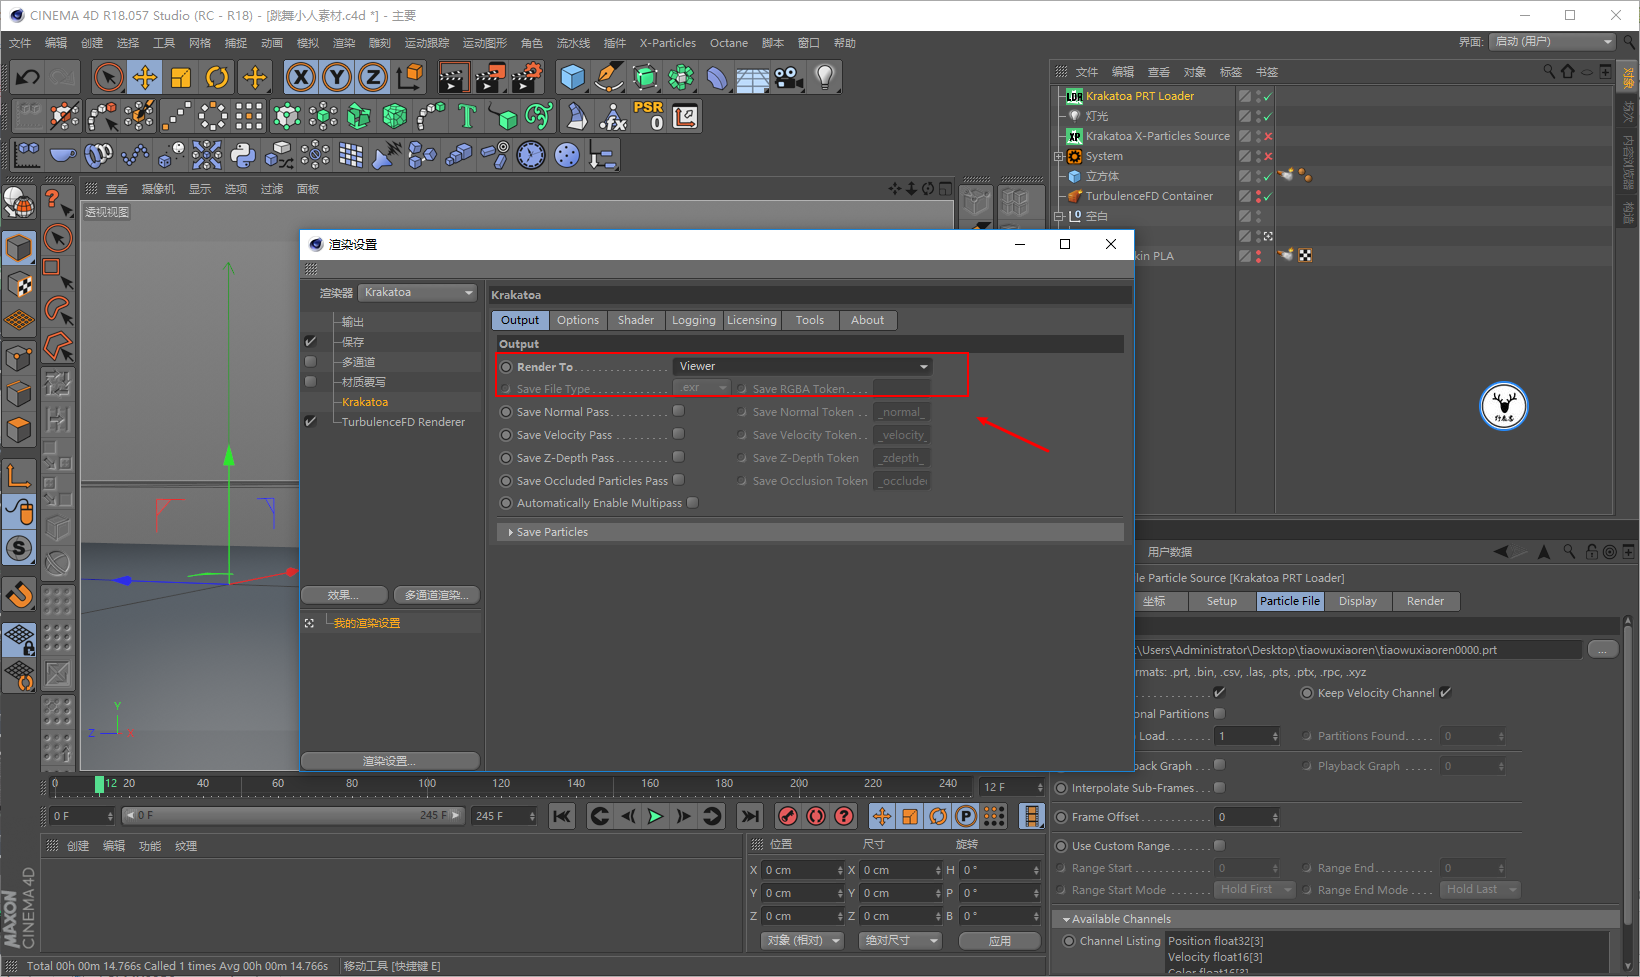
Task: Open the 渲染器 Krakatoa renderer dropdown
Action: tap(418, 292)
